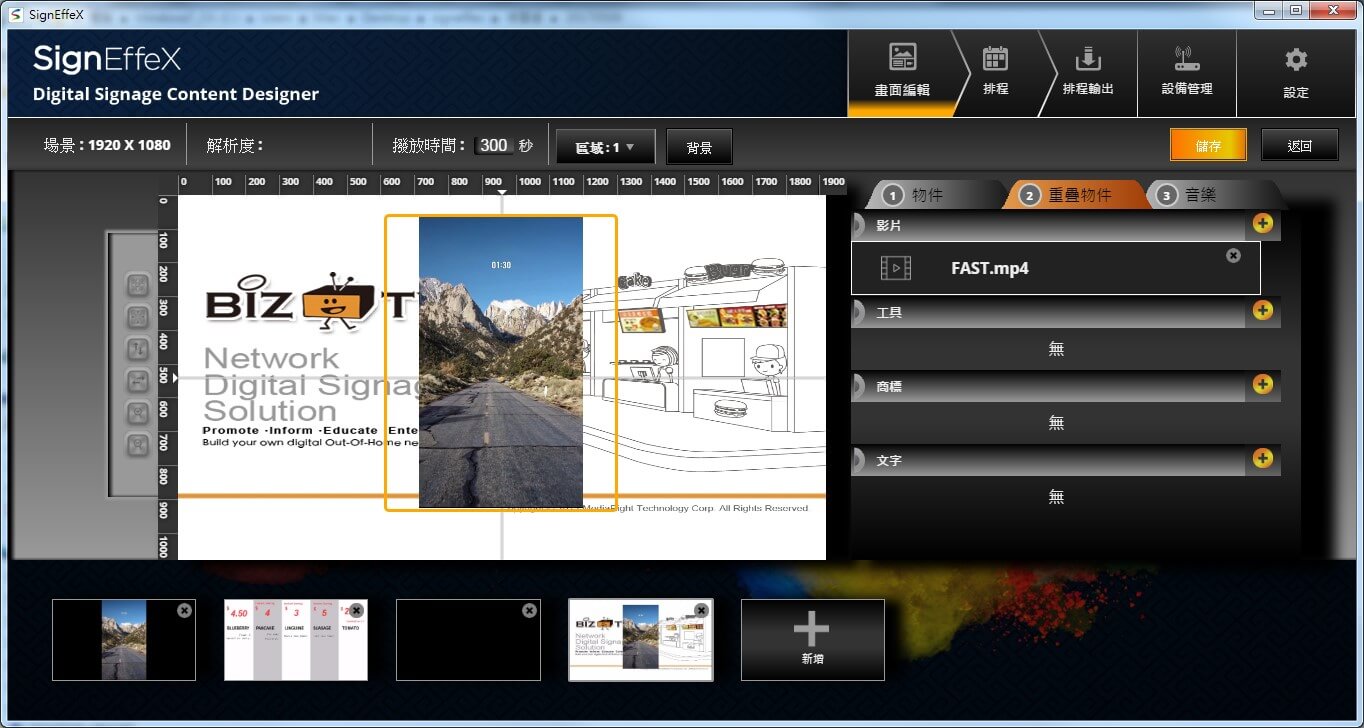The height and width of the screenshot is (728, 1364).
Task: Select the menu price list scene thumbnail
Action: 295,640
